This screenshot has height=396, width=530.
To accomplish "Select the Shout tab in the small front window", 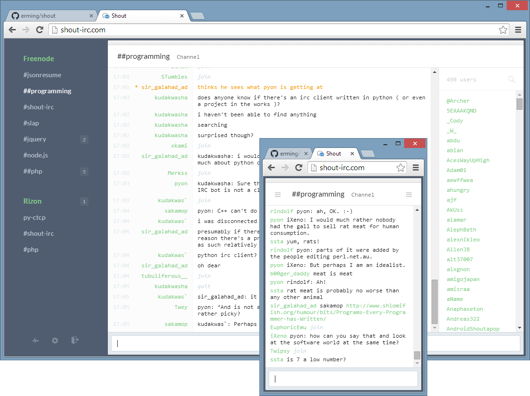I will tap(335, 153).
